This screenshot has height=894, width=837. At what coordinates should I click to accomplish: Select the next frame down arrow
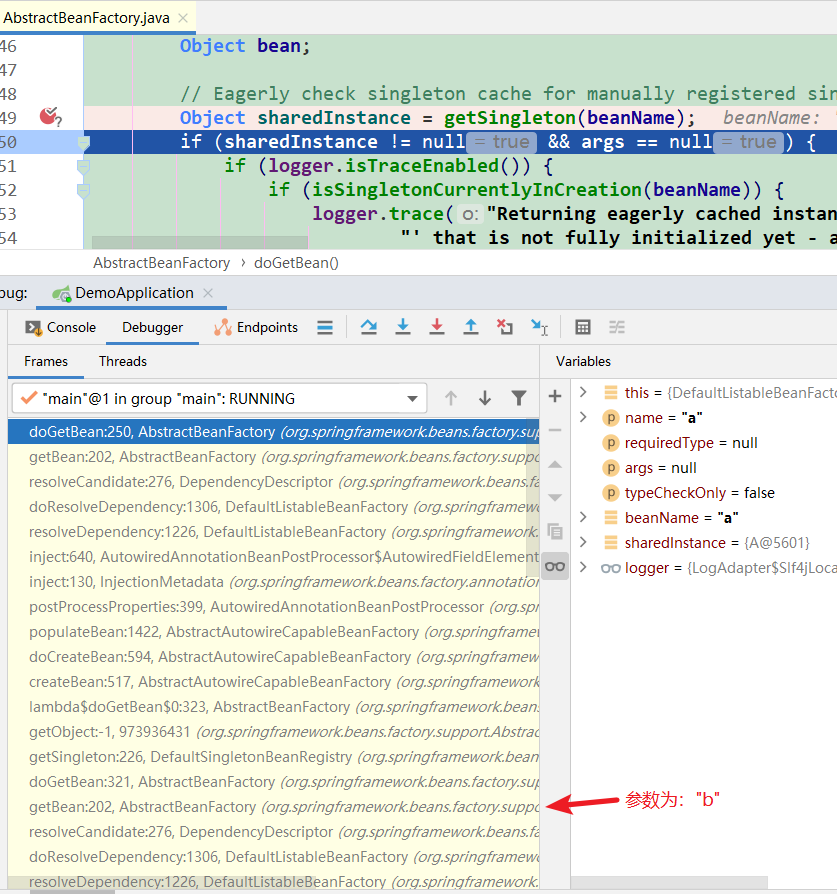485,398
